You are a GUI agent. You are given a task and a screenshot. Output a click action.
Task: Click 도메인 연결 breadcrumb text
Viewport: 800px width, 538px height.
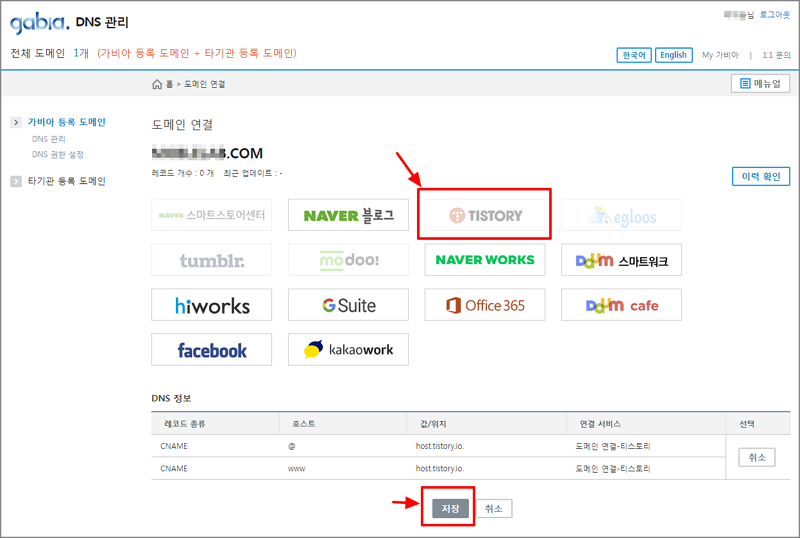tap(205, 84)
